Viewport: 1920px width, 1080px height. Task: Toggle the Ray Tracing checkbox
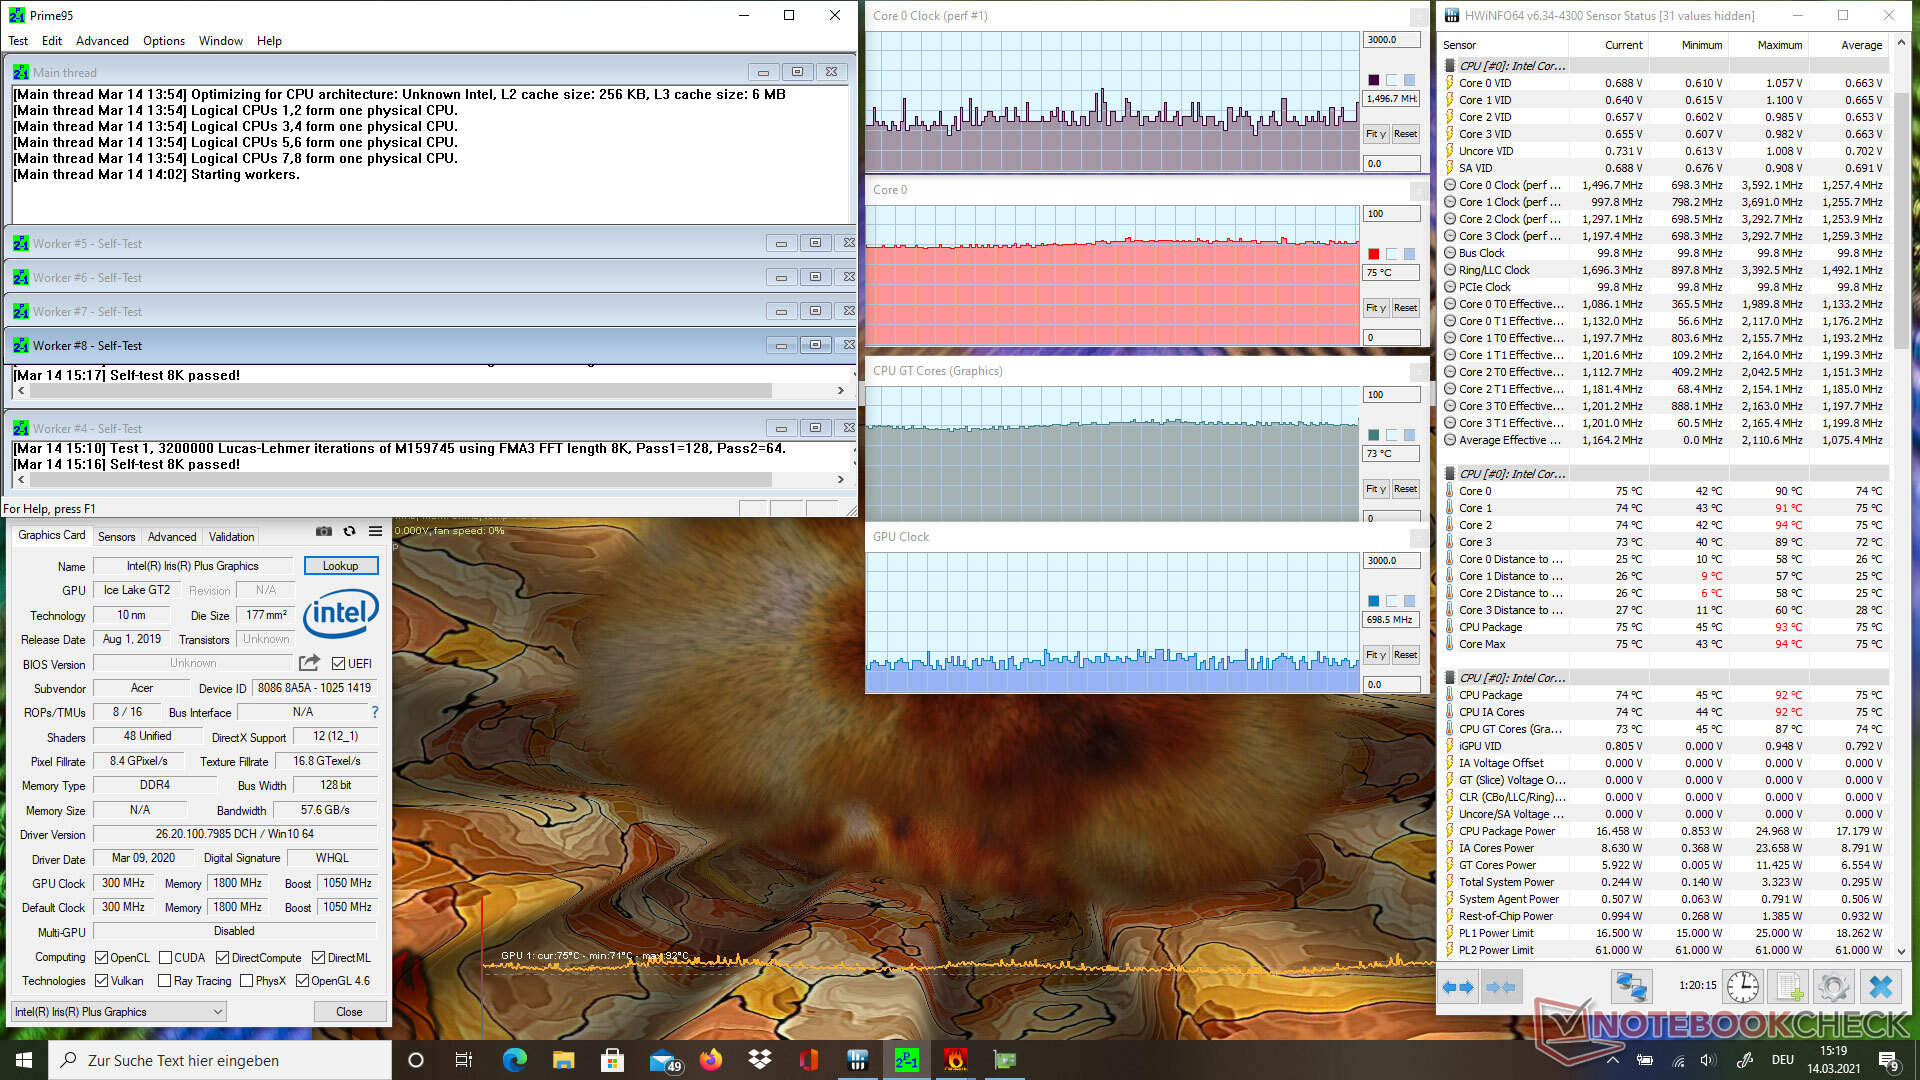tap(165, 981)
